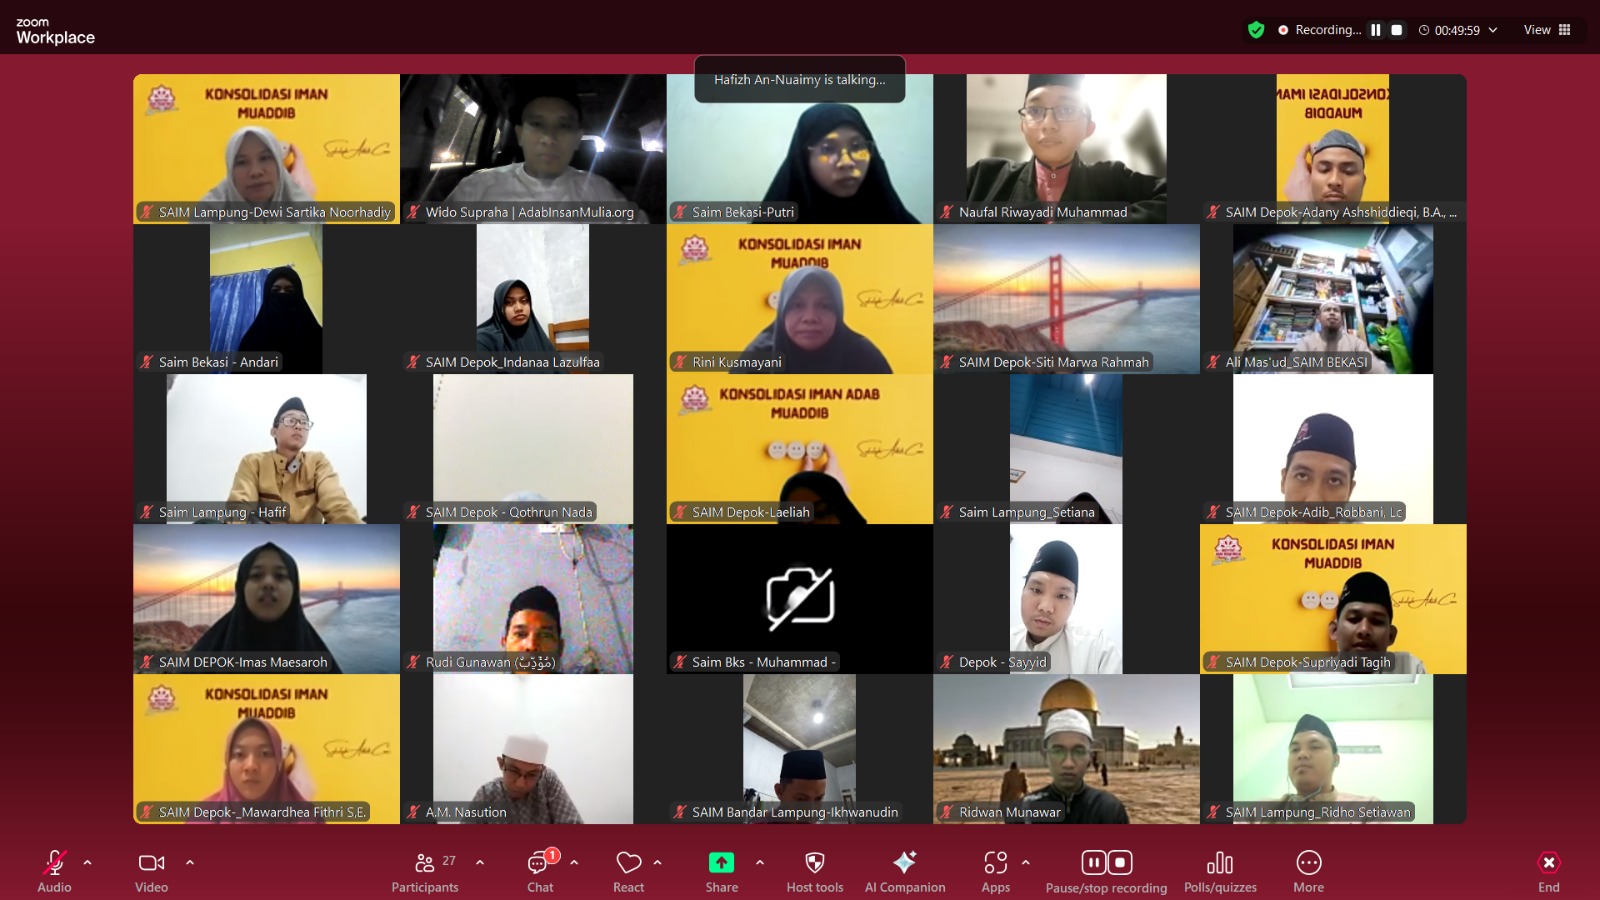Unmute microphone with Audio button

tap(54, 870)
